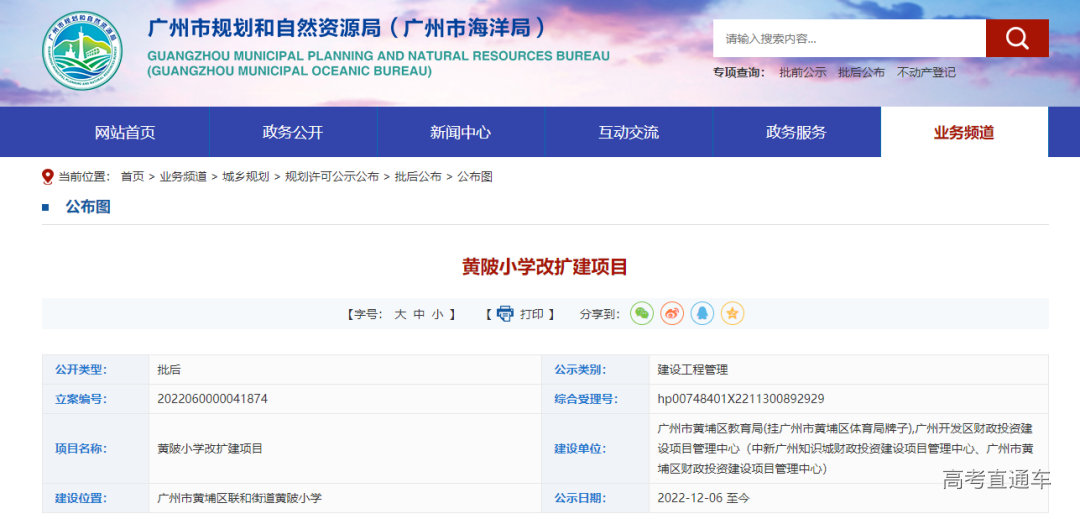
Task: Go to 互动交流 section
Action: pos(628,132)
